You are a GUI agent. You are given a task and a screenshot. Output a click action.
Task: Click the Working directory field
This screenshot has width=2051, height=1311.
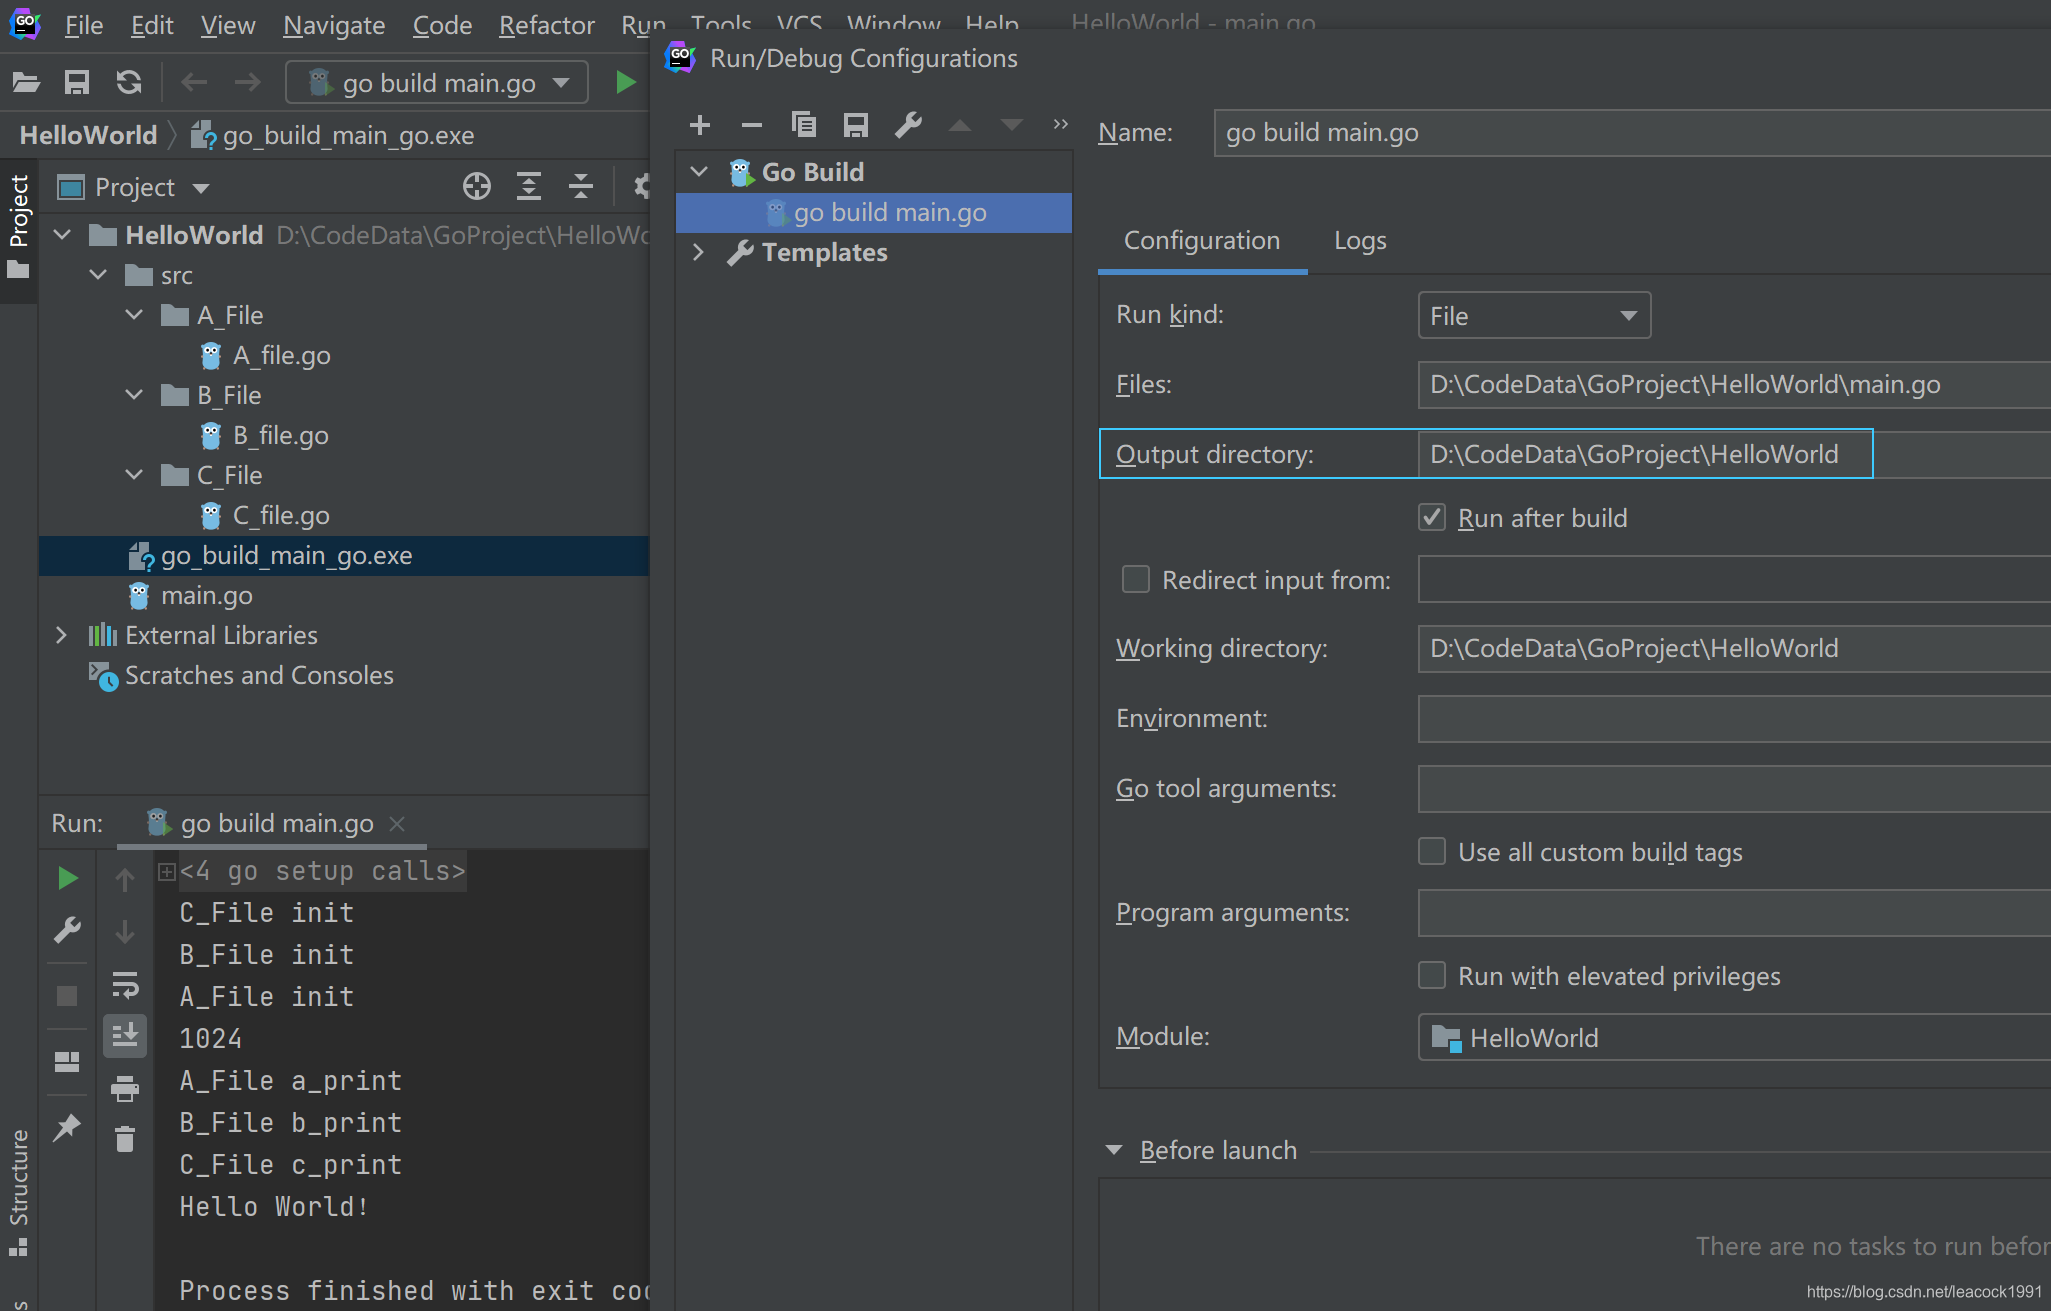point(1734,648)
